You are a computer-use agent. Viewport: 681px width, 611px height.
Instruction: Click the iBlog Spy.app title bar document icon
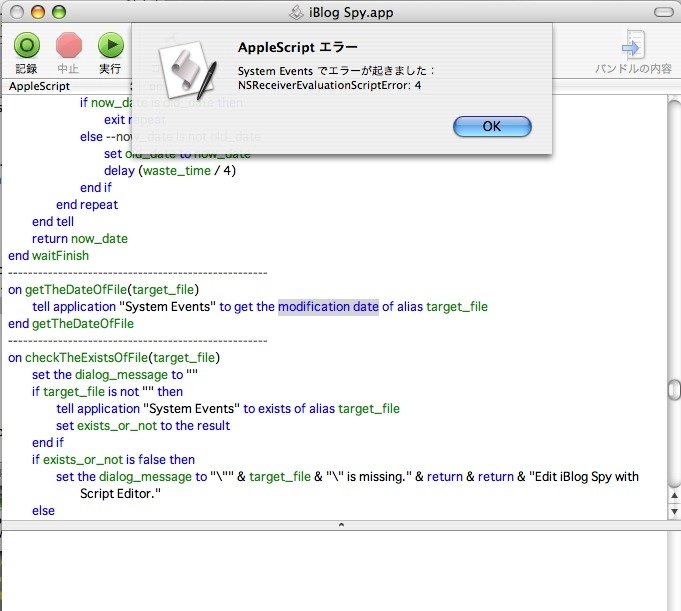pos(295,12)
